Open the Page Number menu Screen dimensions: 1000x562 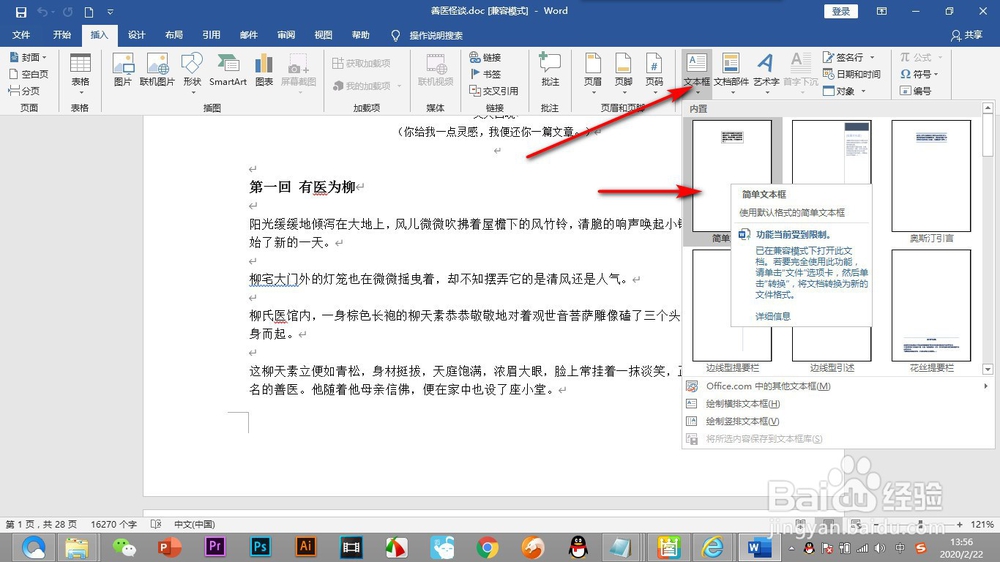tap(654, 73)
